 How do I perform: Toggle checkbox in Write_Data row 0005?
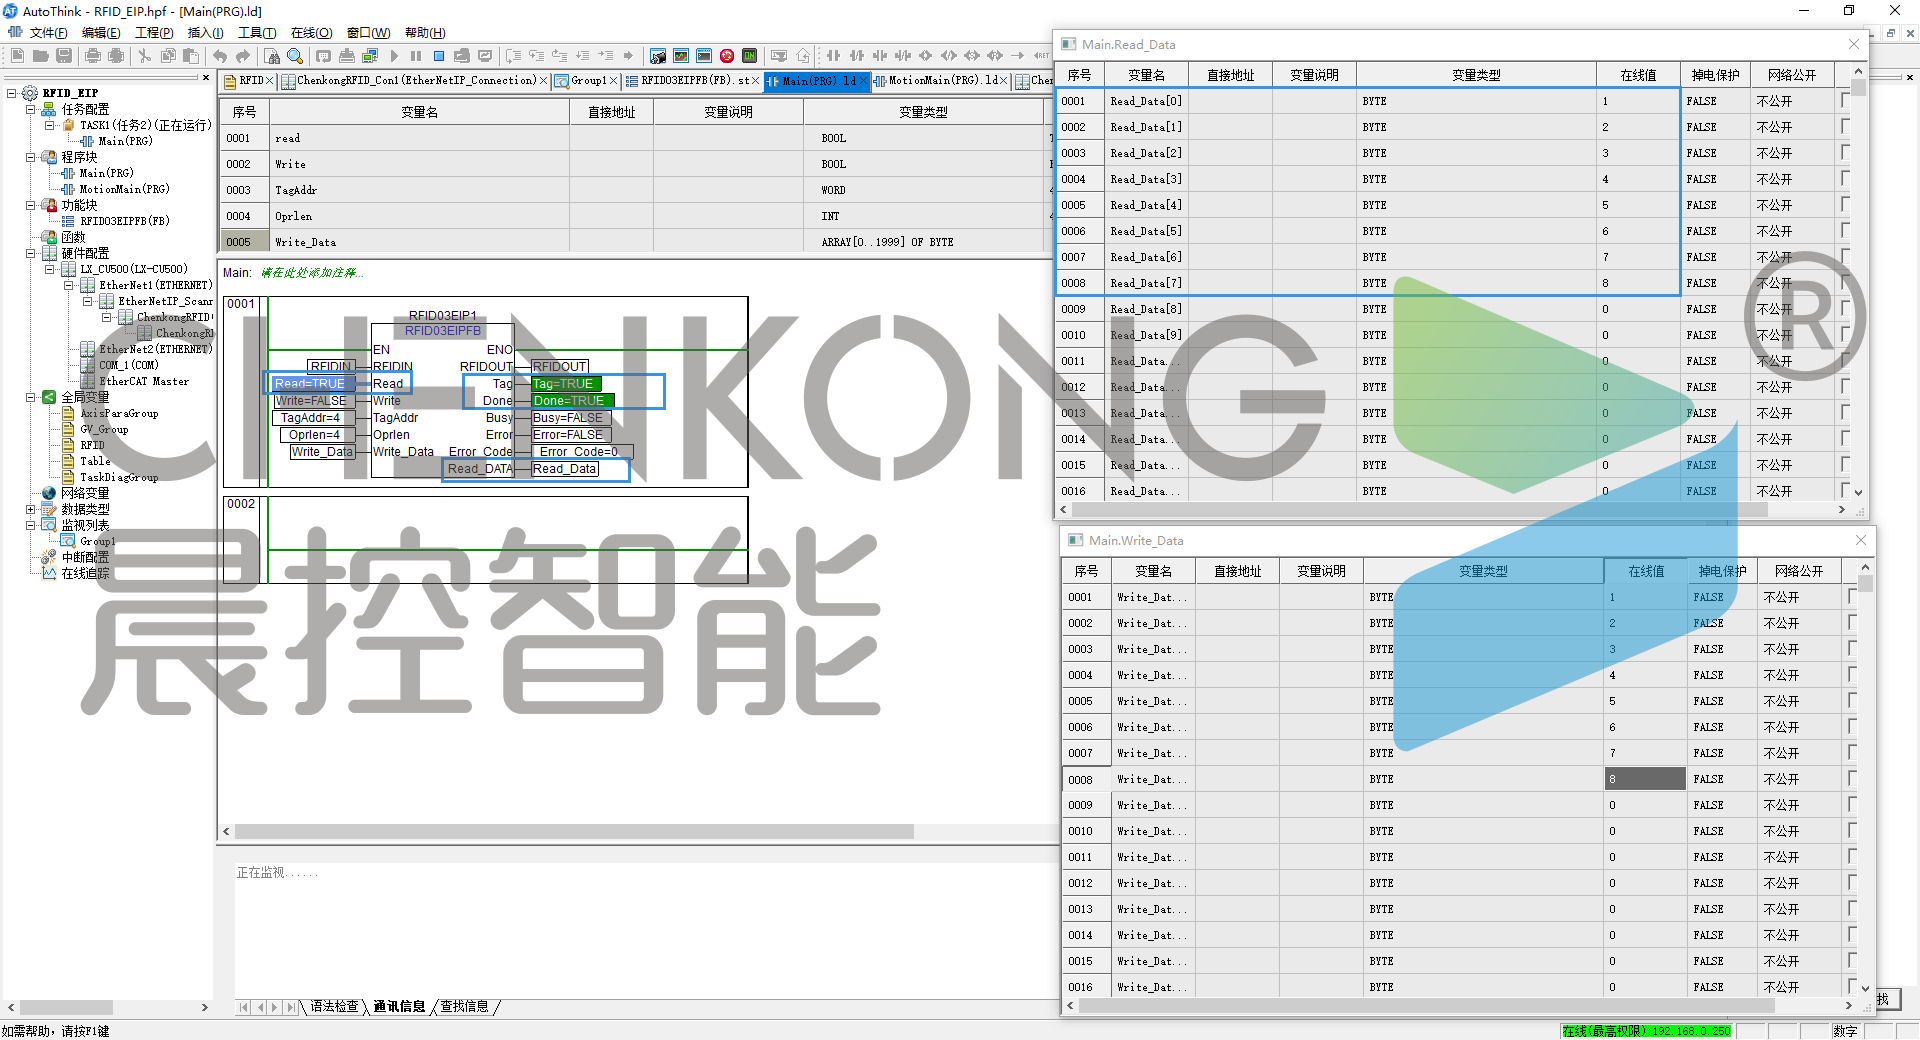pyautogui.click(x=1853, y=700)
